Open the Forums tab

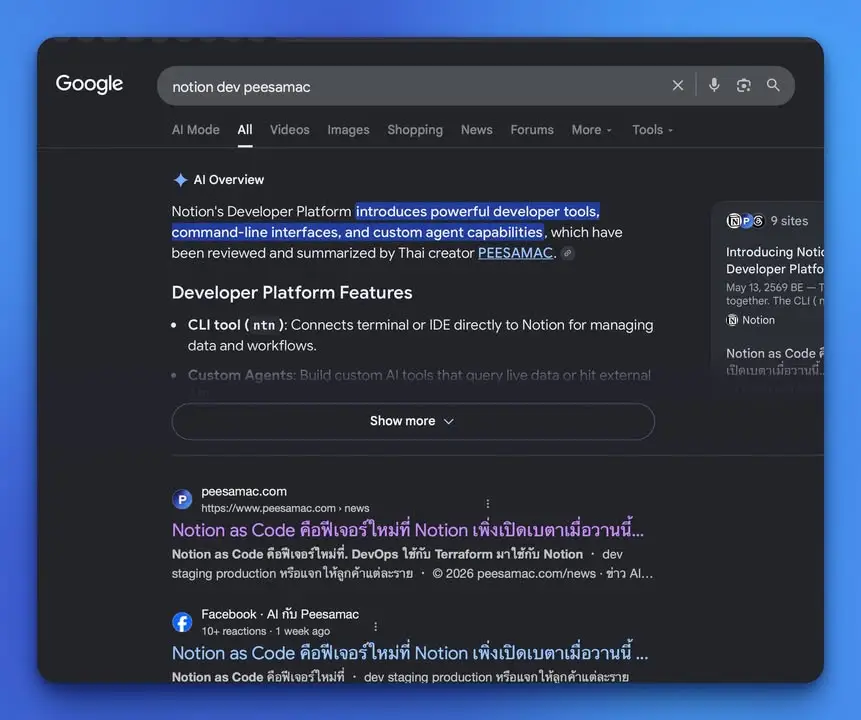532,130
